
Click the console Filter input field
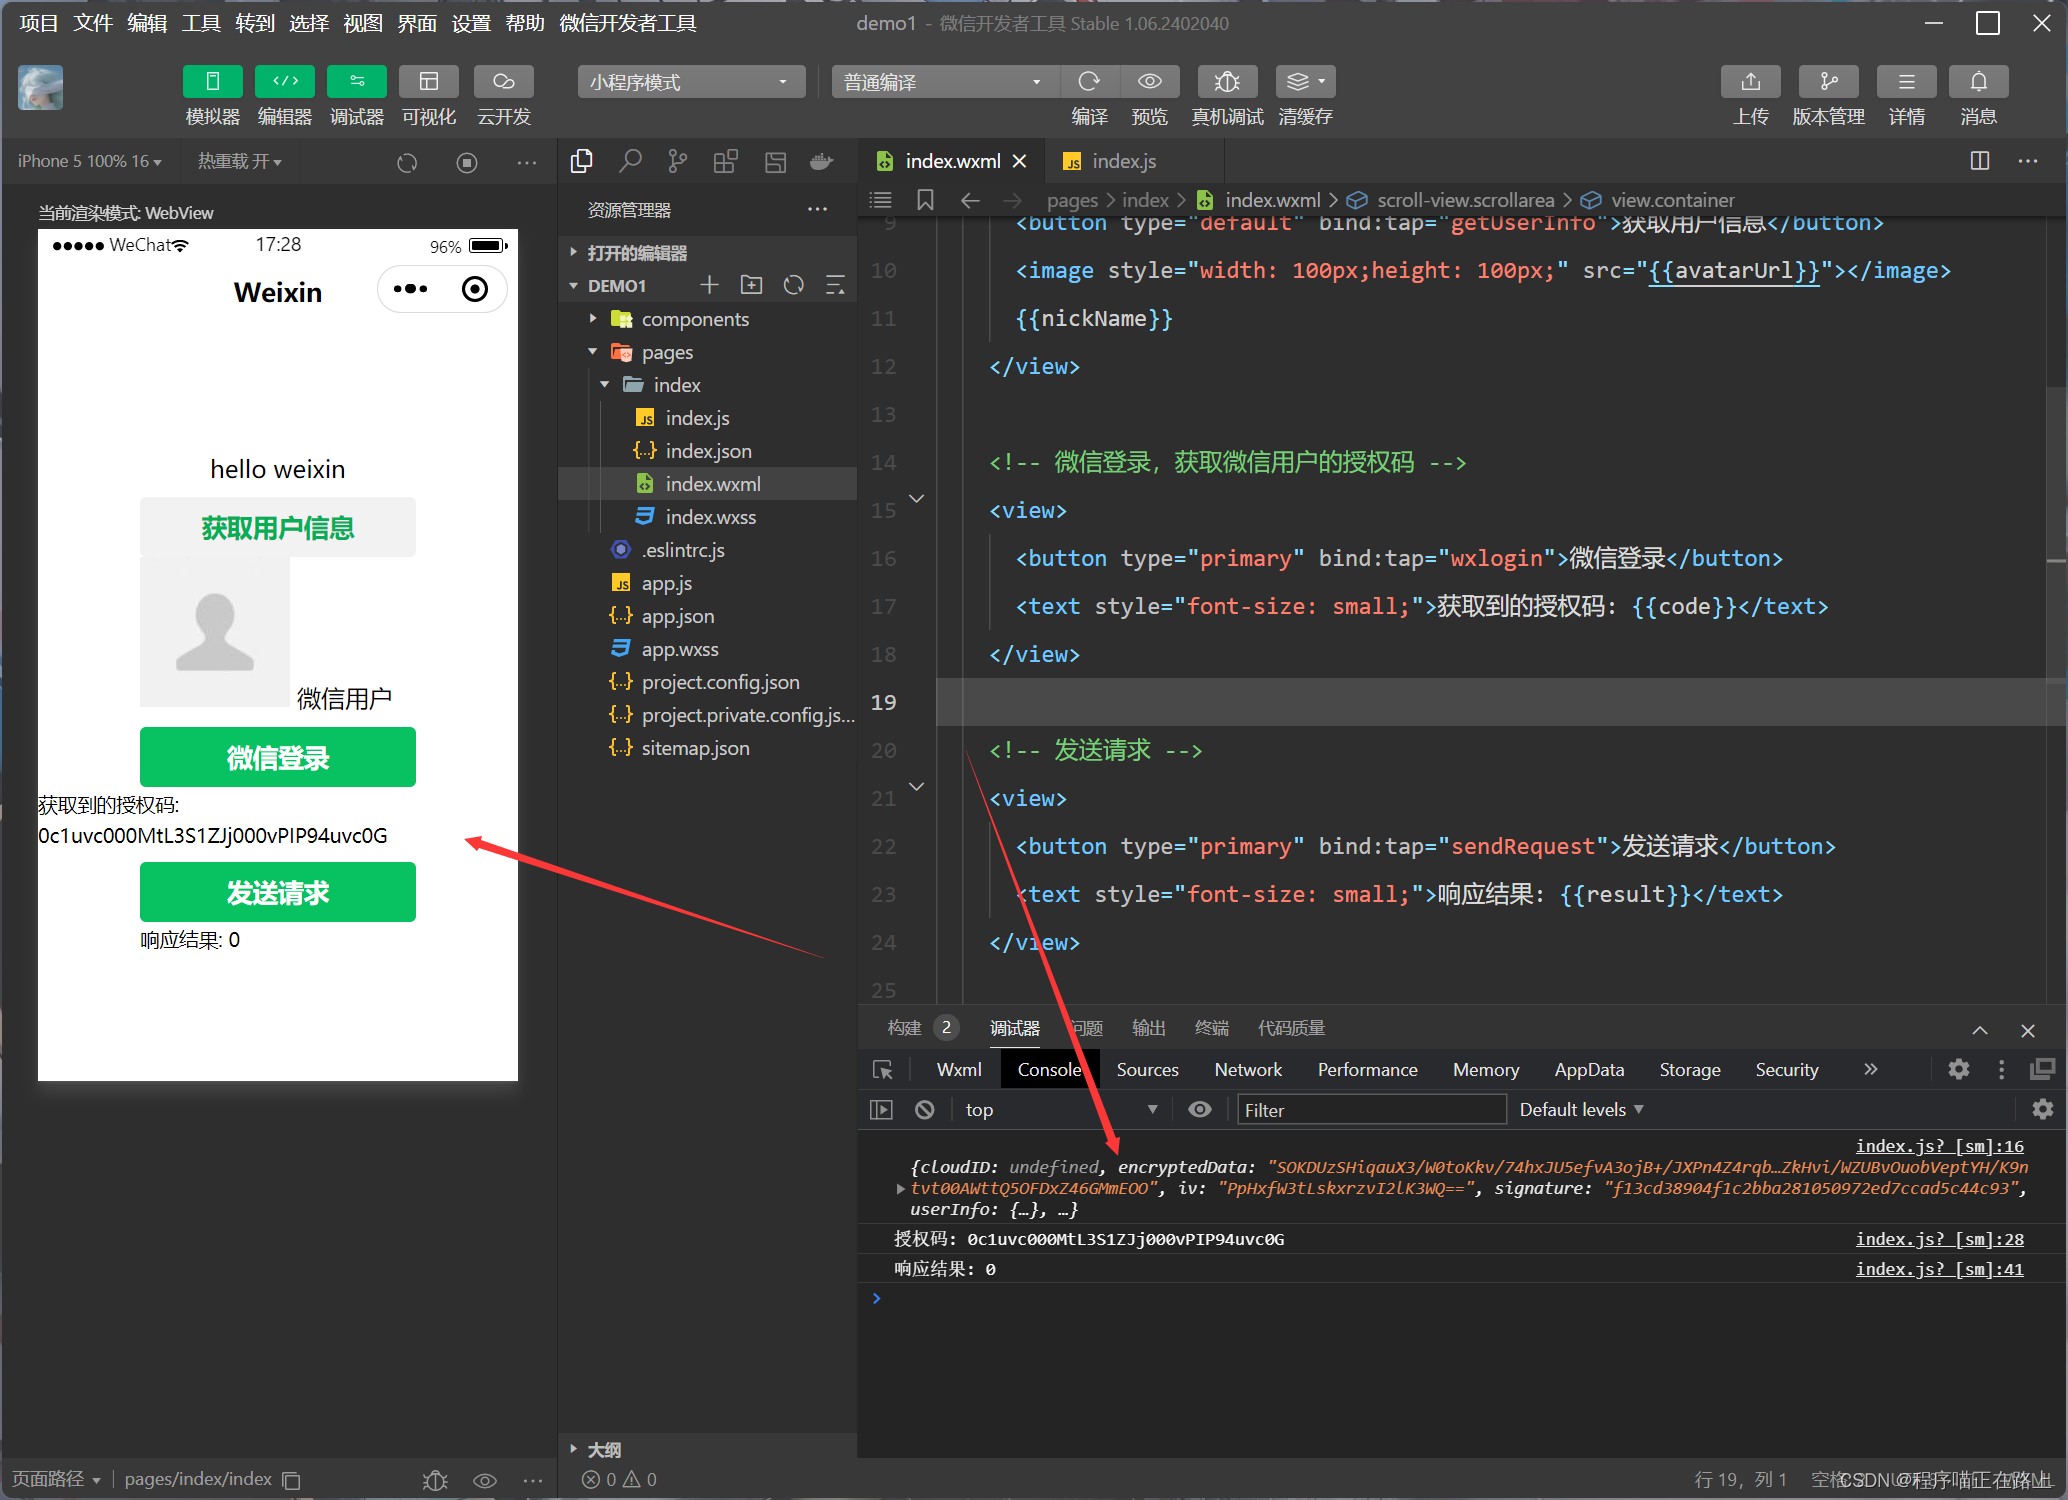[1370, 1110]
